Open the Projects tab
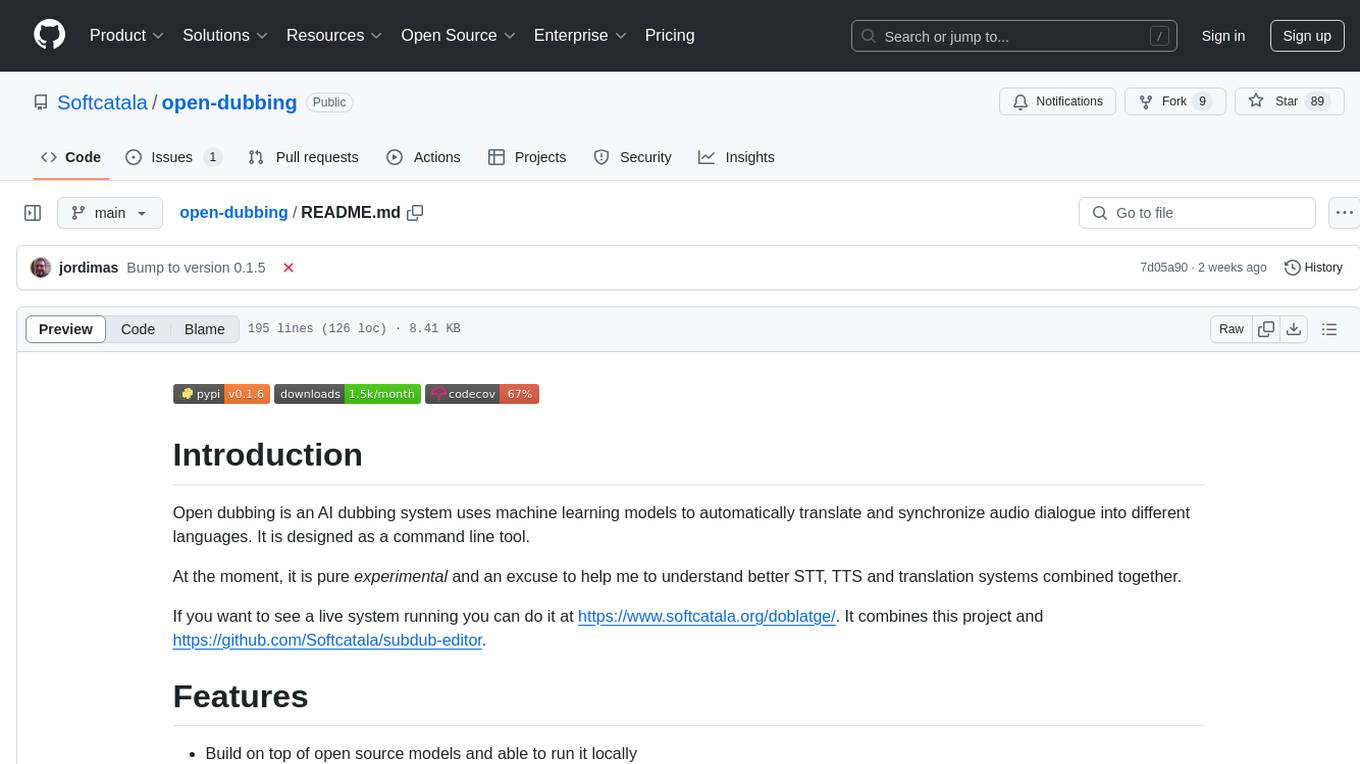 click(527, 157)
